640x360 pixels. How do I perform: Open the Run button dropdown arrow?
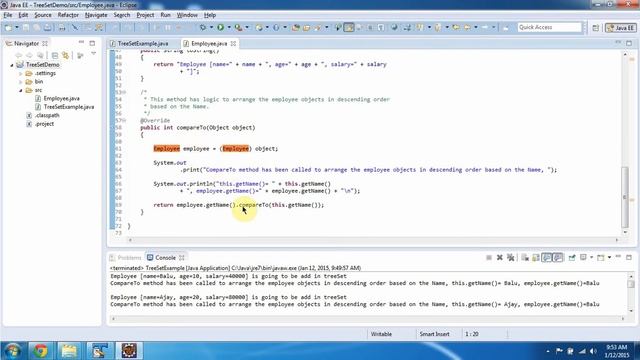(229, 27)
